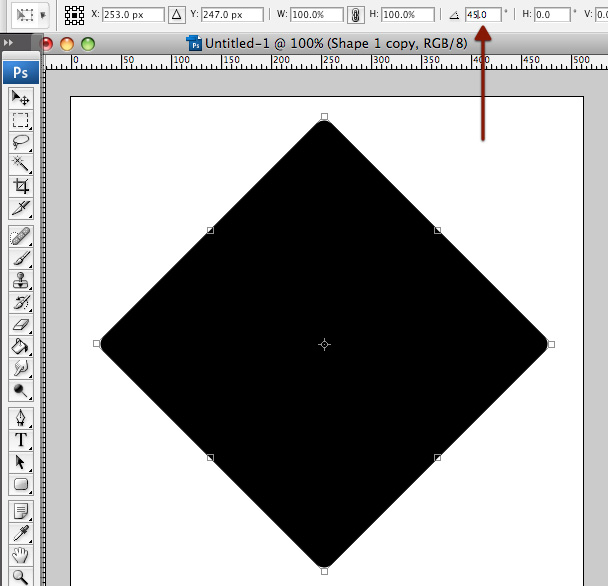Click the lower-right edge midpoint handle

pos(437,458)
